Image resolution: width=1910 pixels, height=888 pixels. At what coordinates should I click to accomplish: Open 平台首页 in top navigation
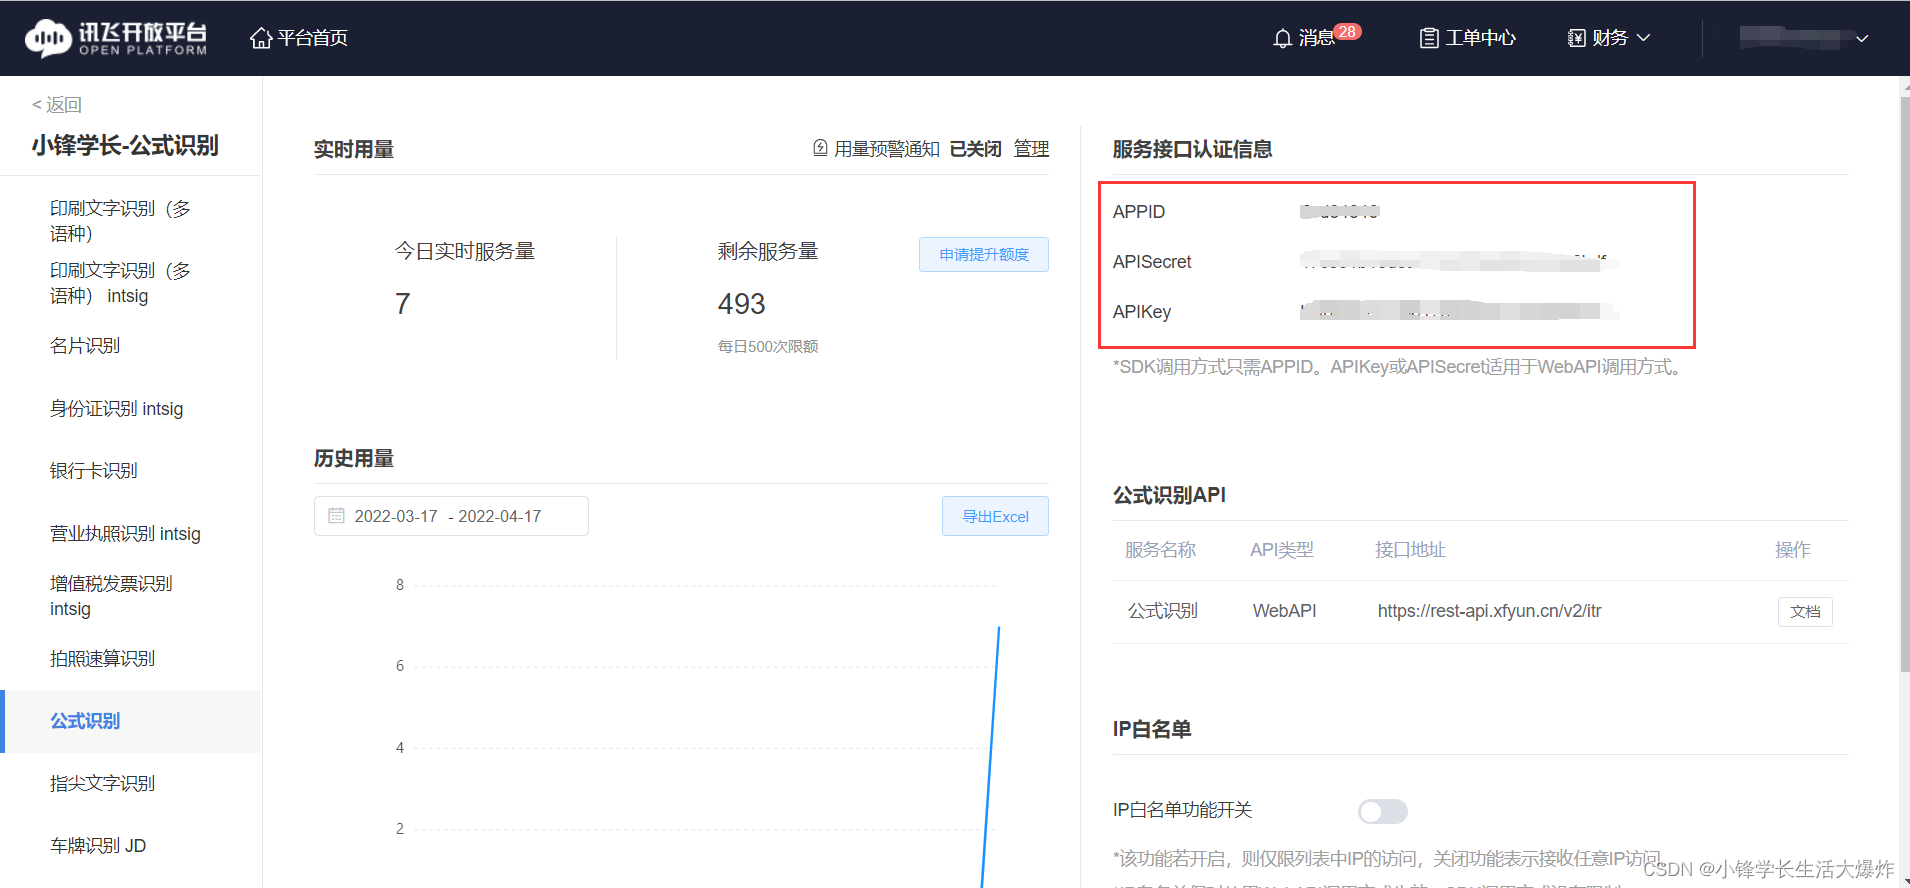click(x=312, y=38)
